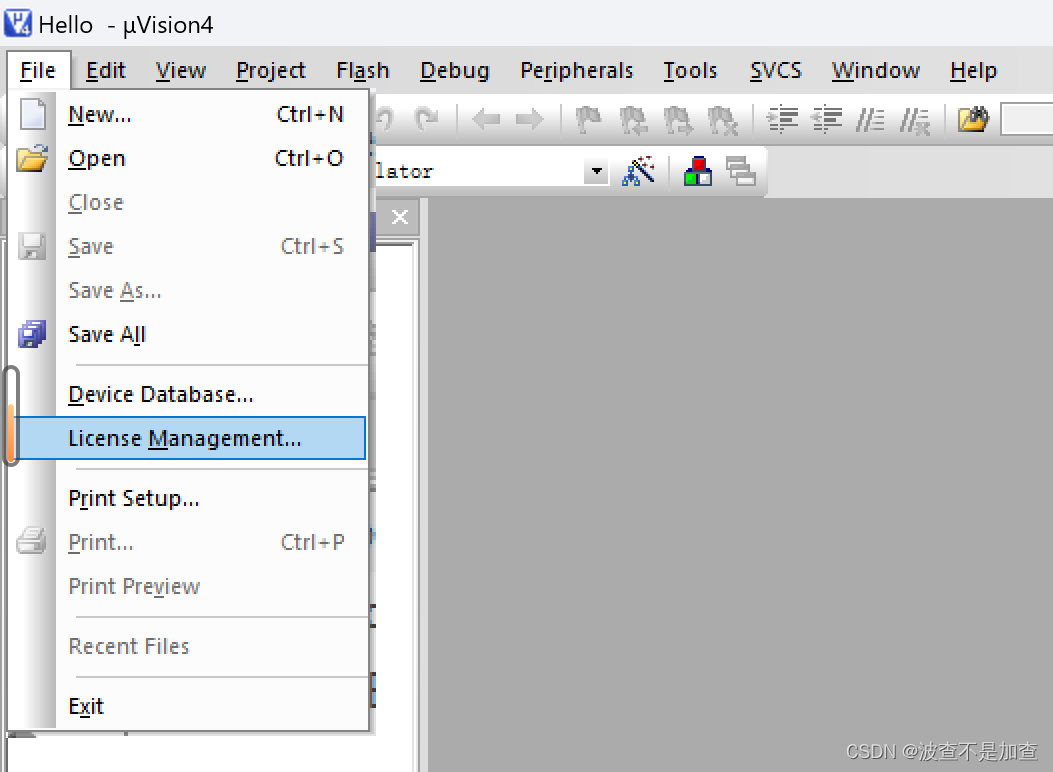Viewport: 1053px width, 772px height.
Task: Open the View menu
Action: pos(181,70)
